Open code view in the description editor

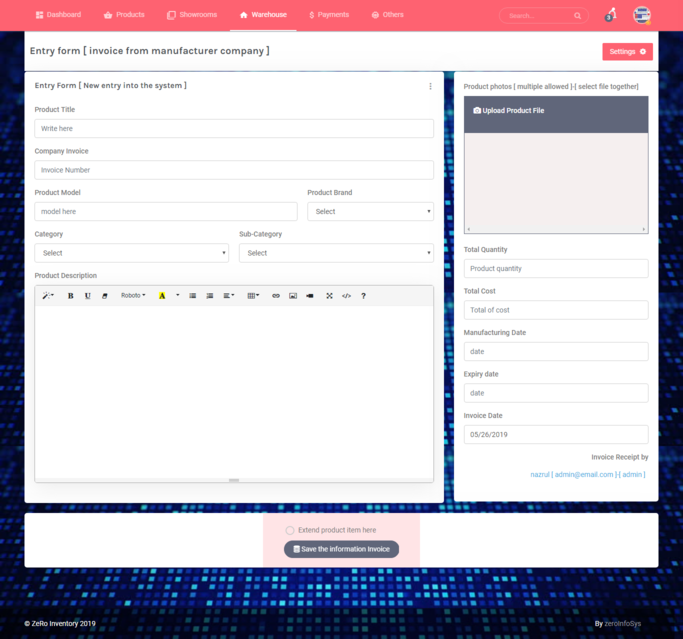(x=346, y=296)
